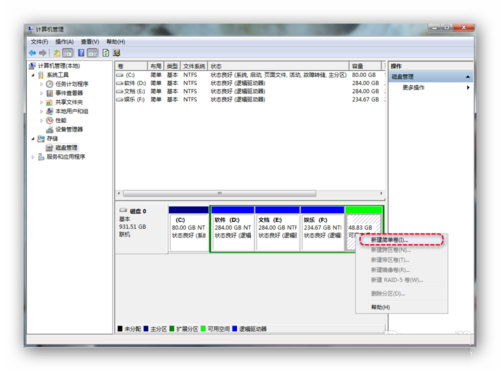Click the 任务计划程序 clock icon
This screenshot has height=371, width=500.
(x=50, y=84)
